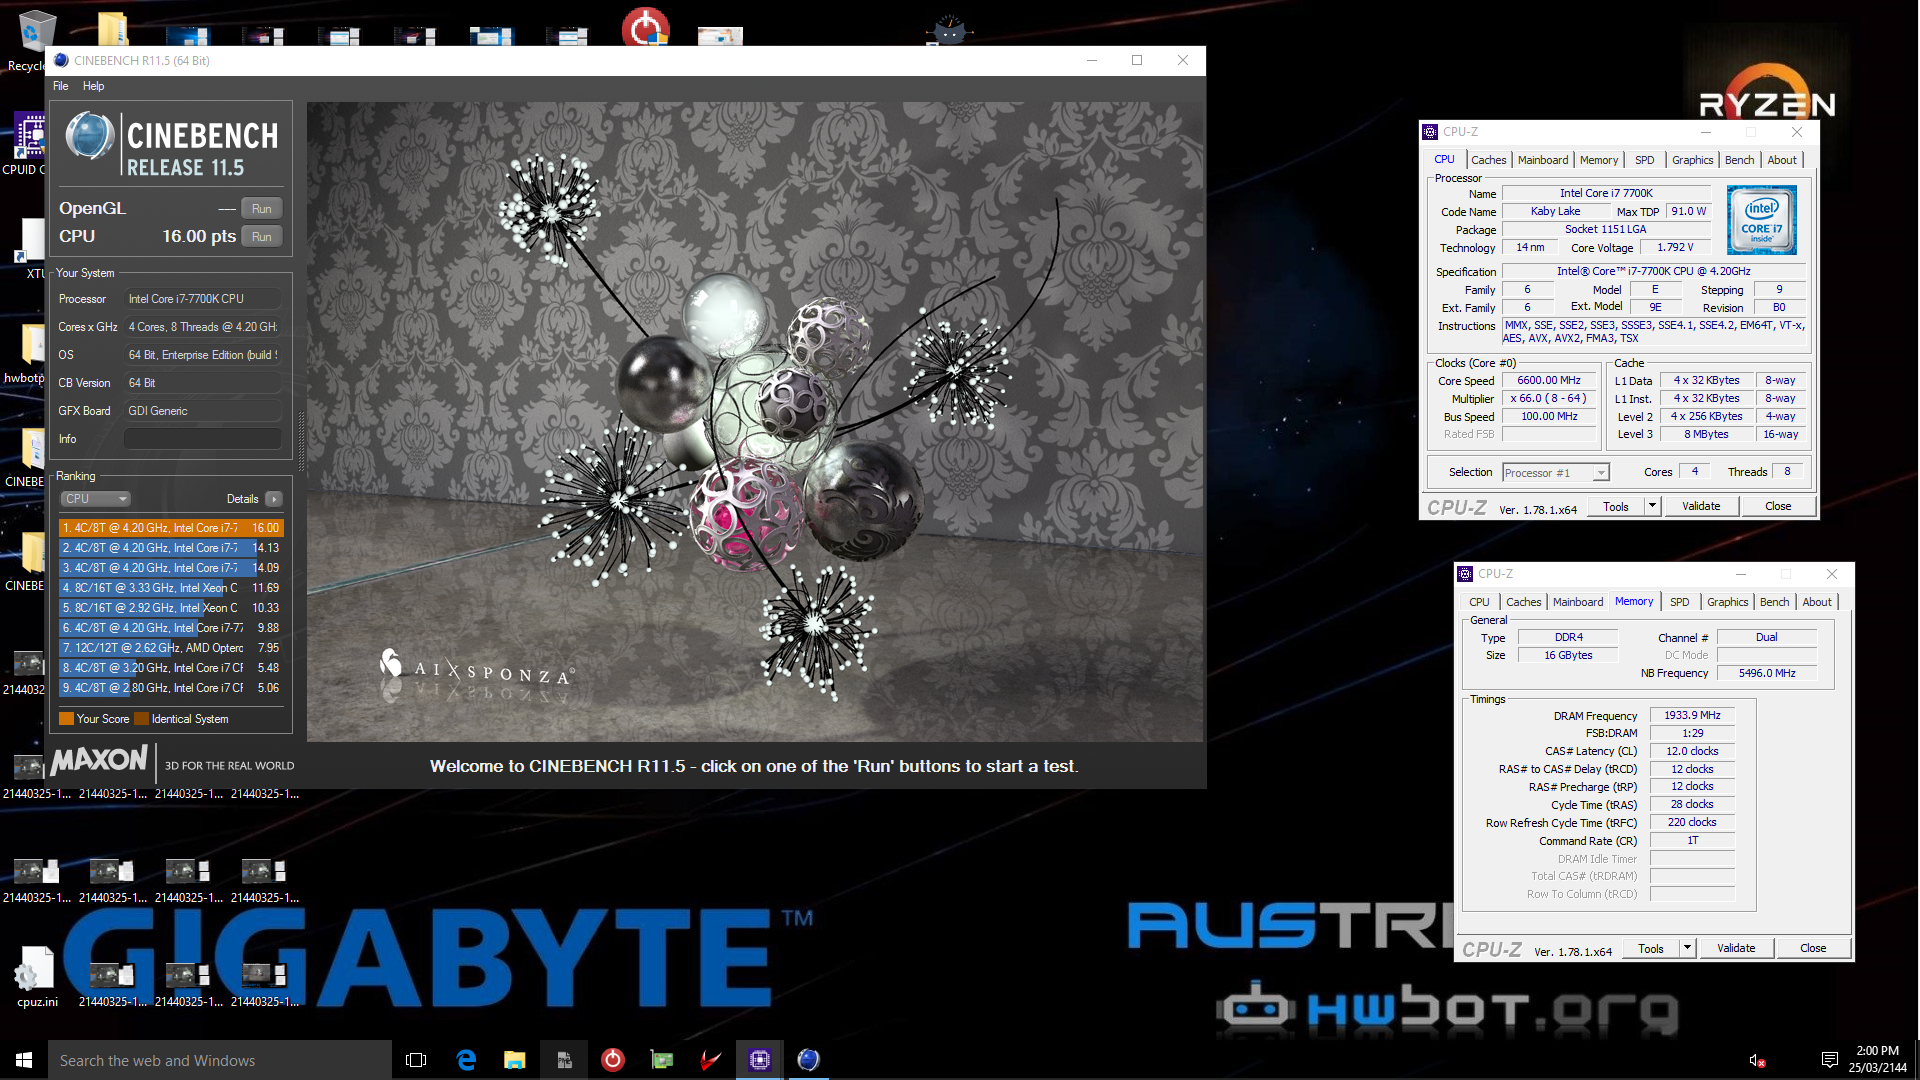Expand Tools dropdown arrow in upper CPU-Z window
This screenshot has height=1080, width=1920.
pyautogui.click(x=1653, y=507)
